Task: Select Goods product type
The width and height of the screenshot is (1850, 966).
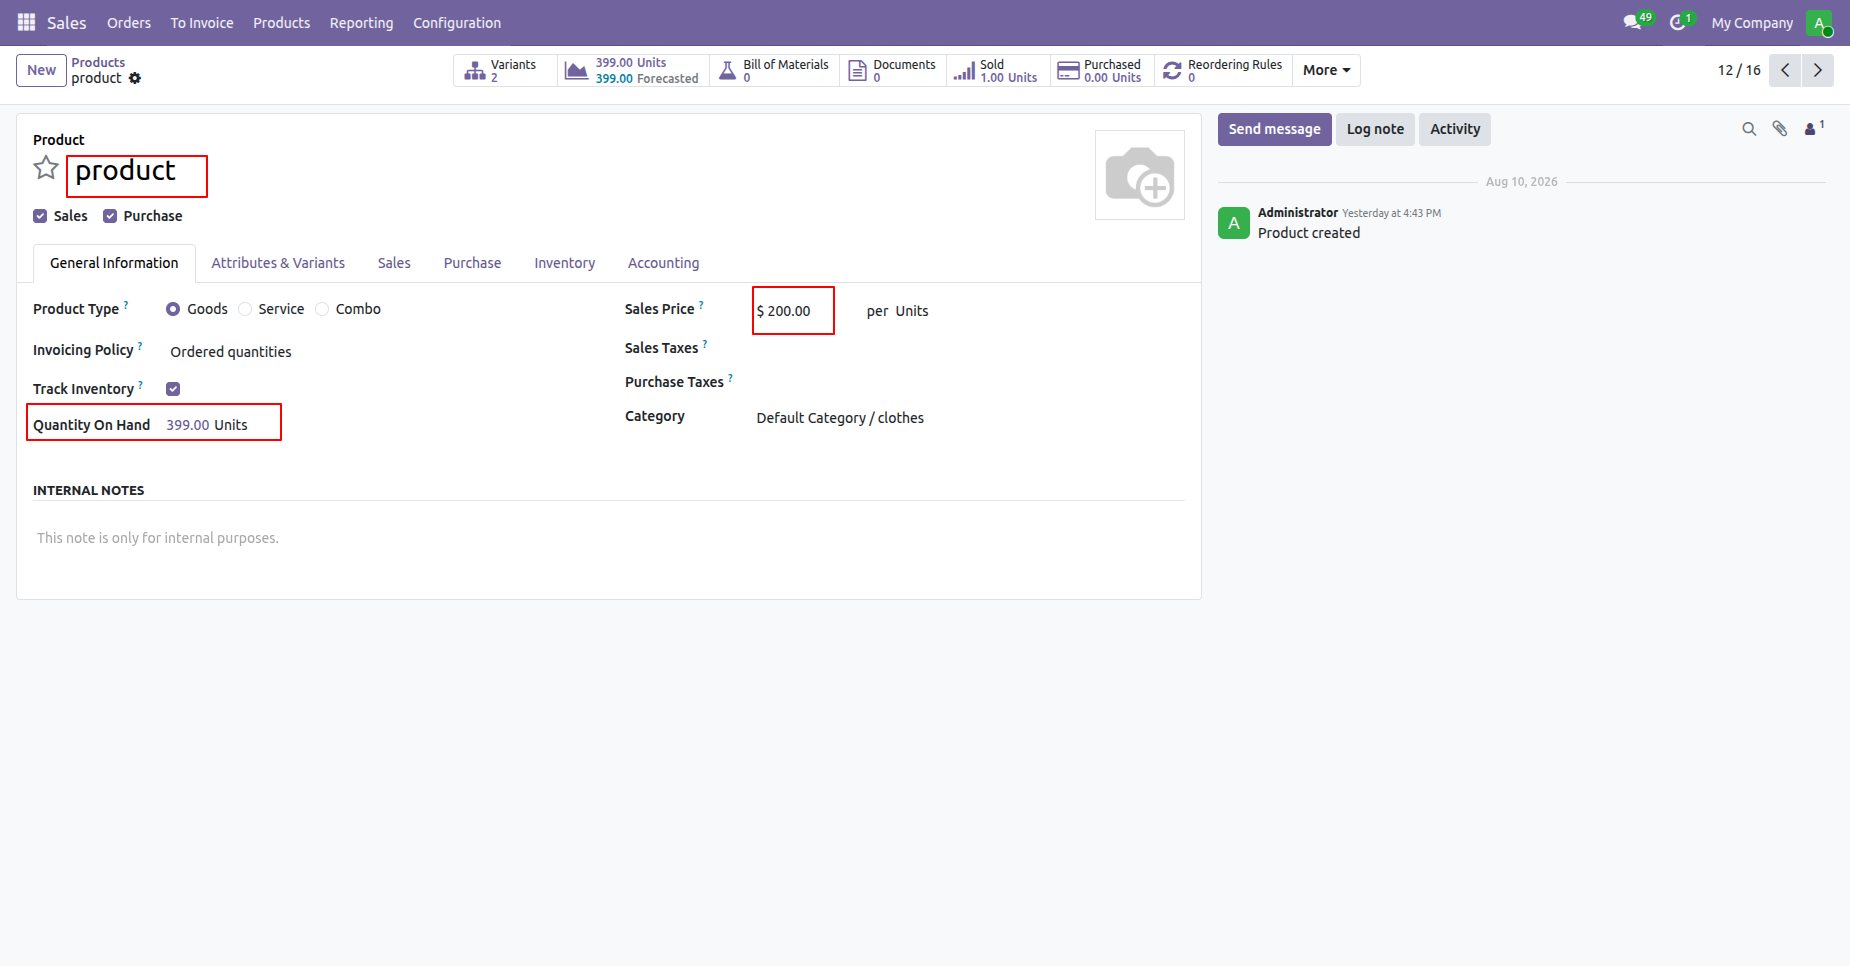Action: 173,309
